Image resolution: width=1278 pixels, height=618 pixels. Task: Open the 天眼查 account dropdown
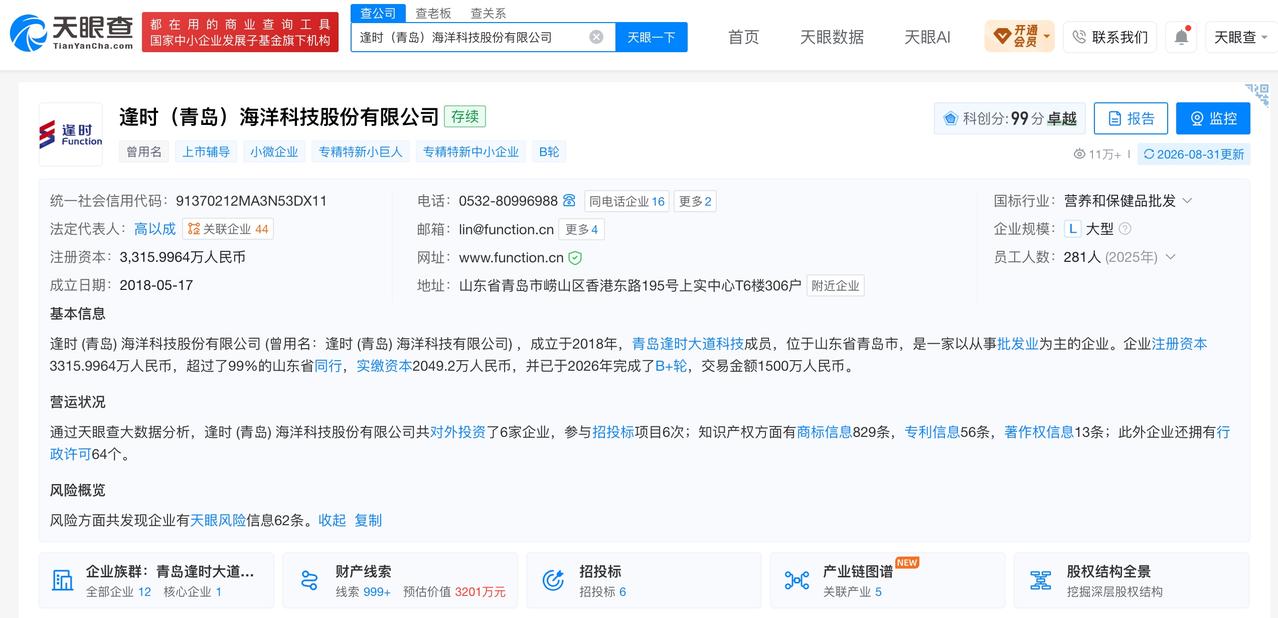point(1242,37)
